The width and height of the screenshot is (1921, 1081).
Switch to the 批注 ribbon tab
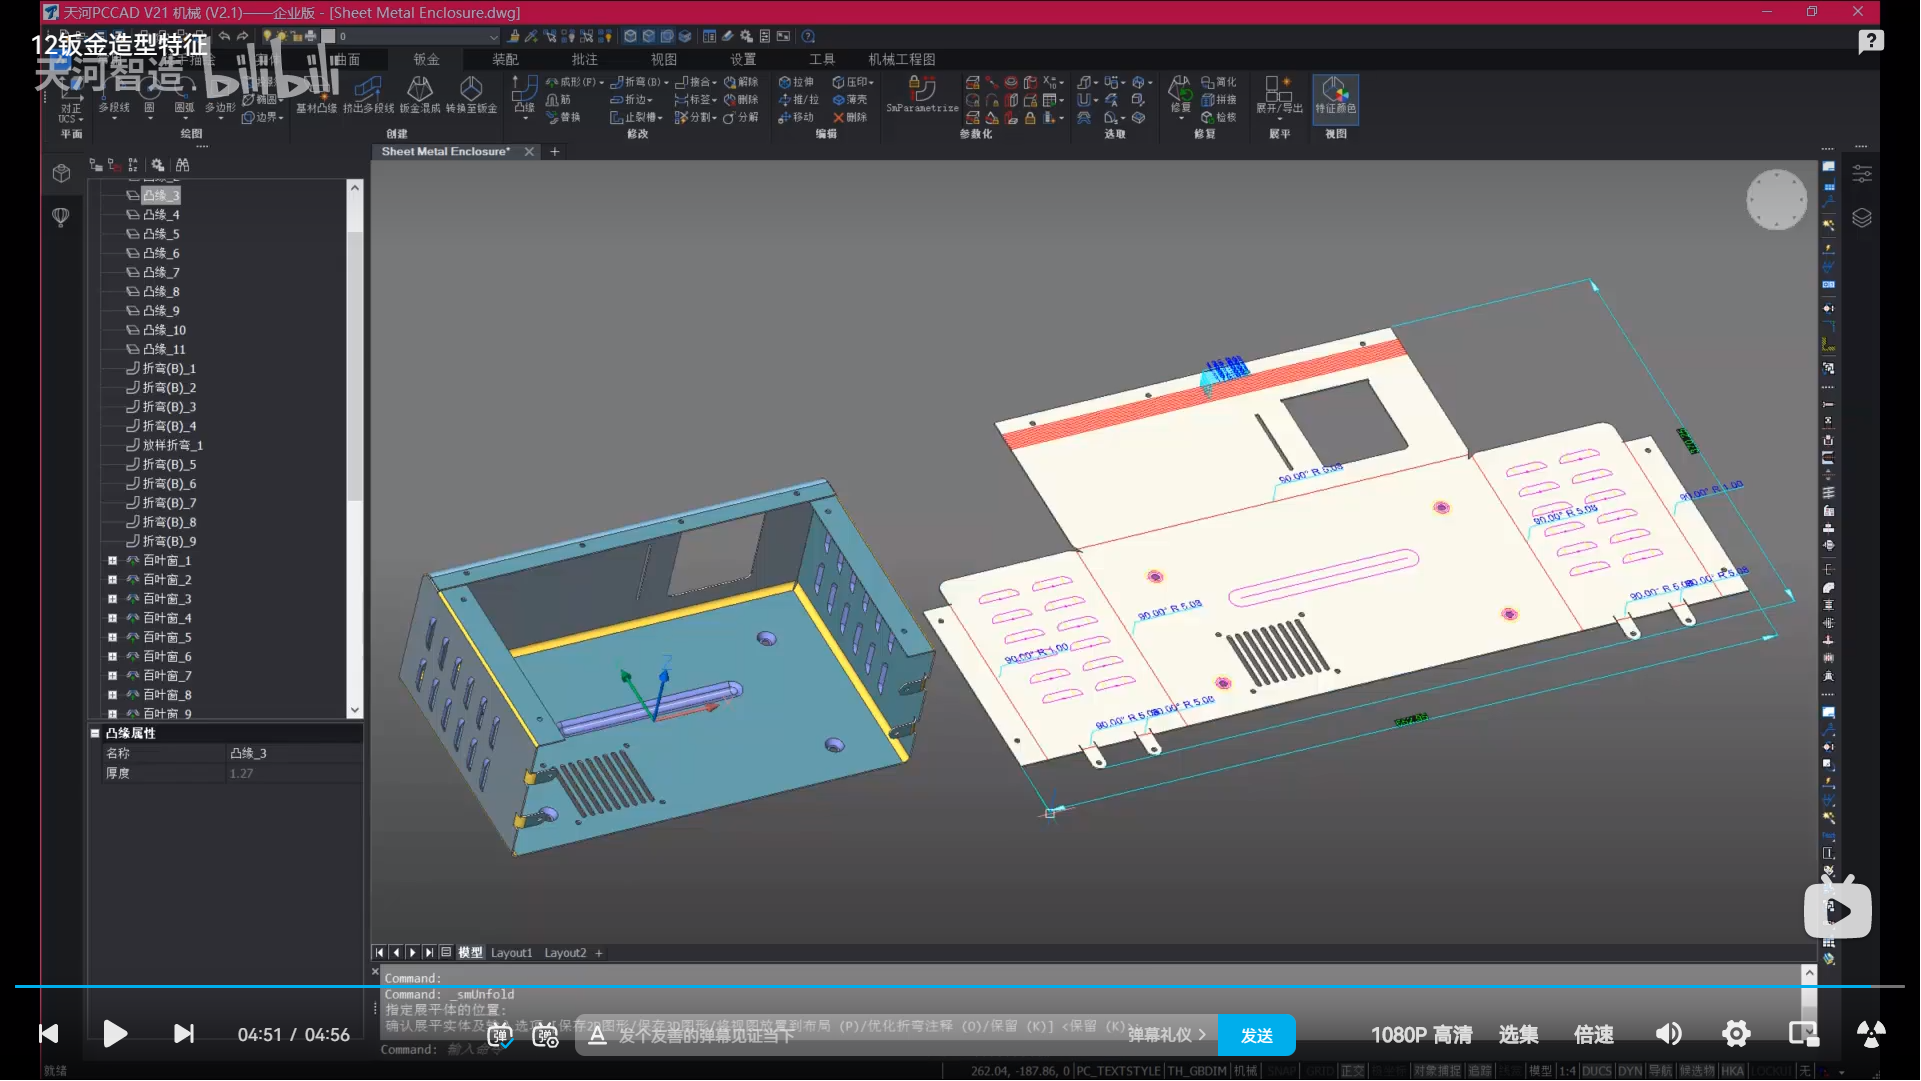[585, 60]
